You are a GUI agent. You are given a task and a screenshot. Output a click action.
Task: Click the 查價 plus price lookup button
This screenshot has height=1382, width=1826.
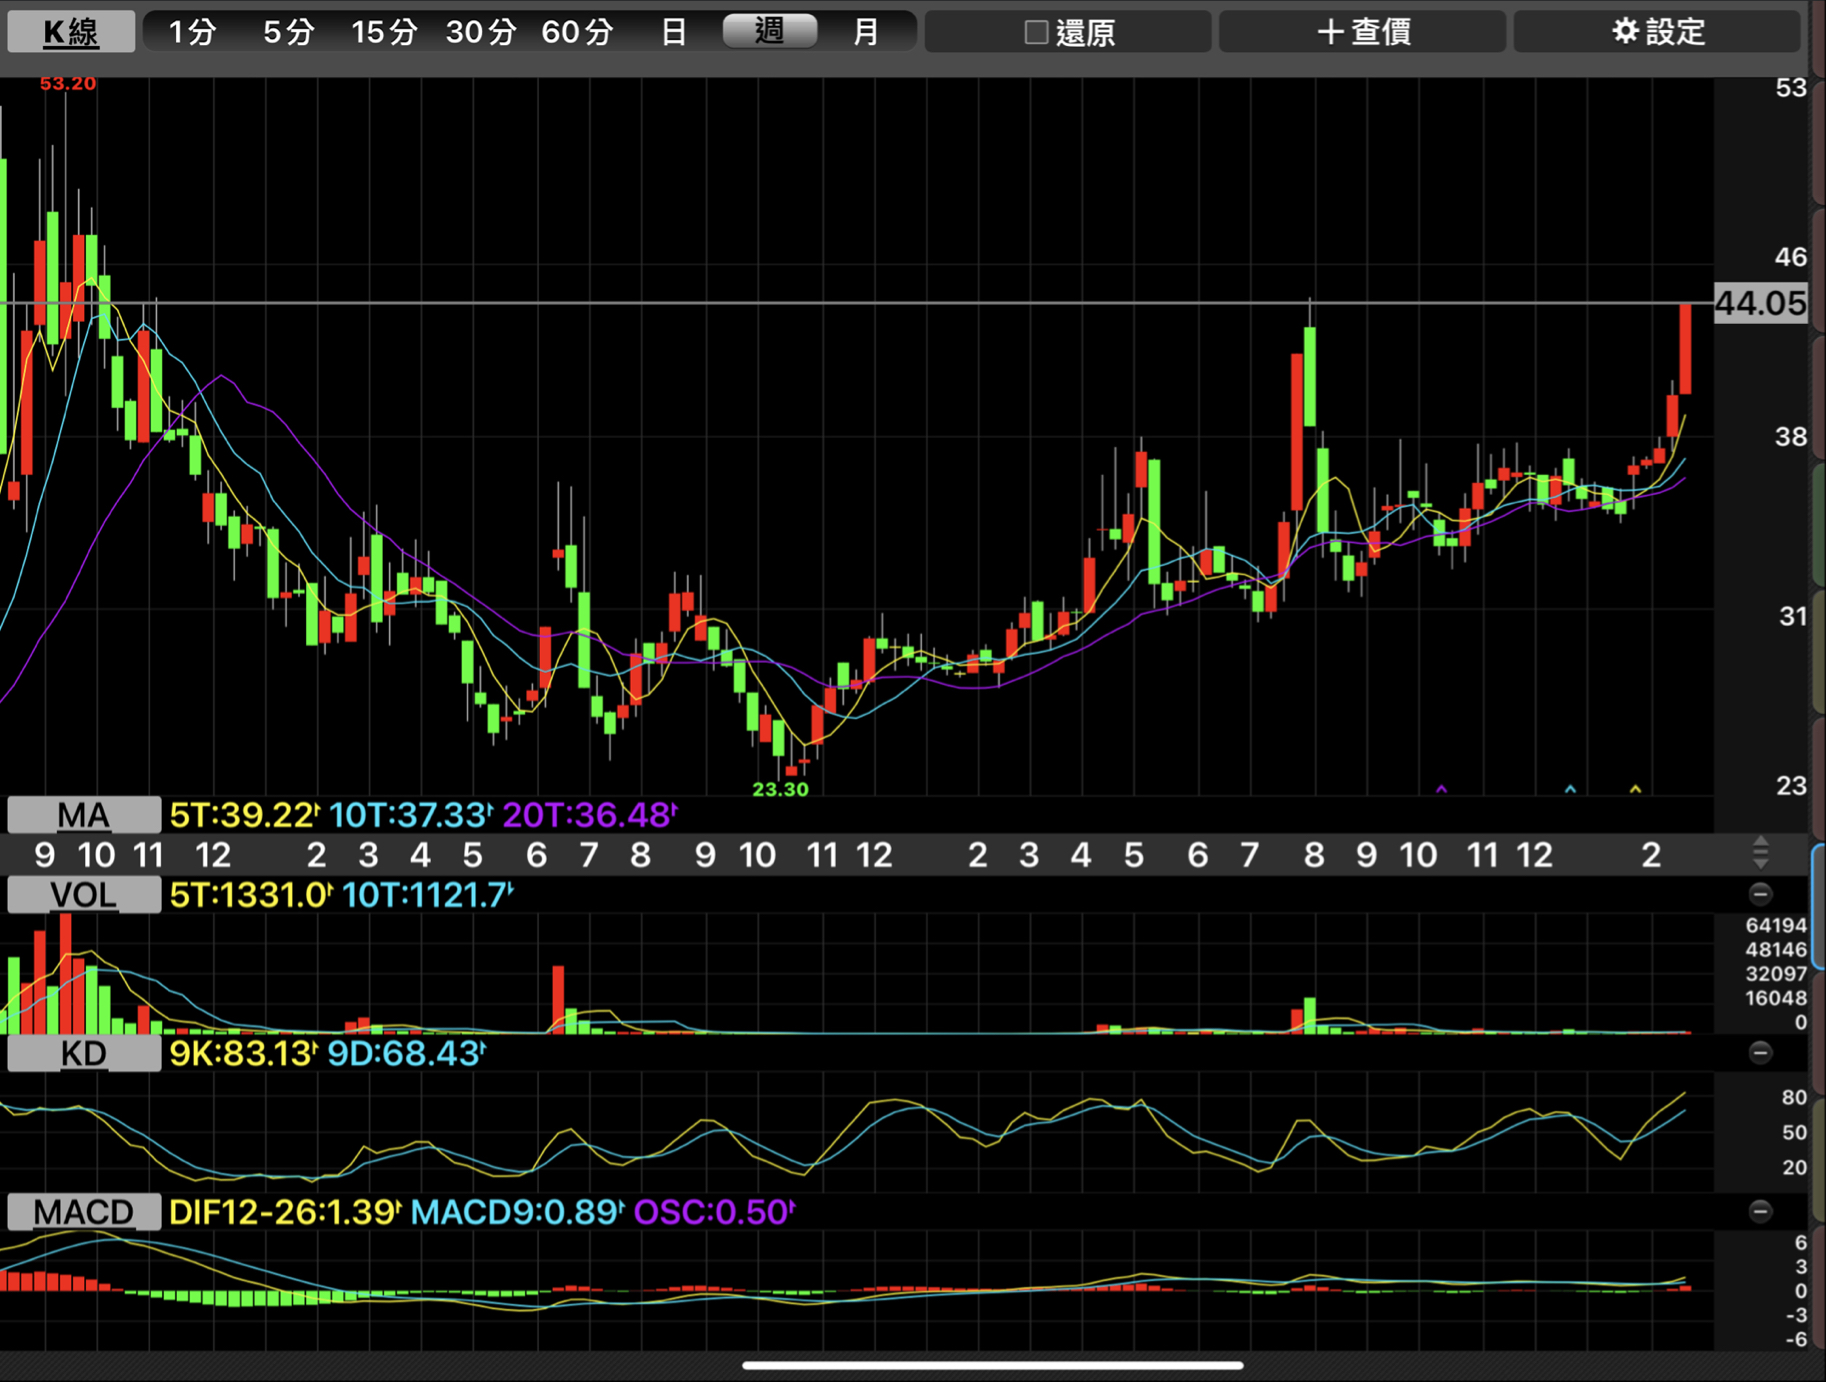[1362, 32]
